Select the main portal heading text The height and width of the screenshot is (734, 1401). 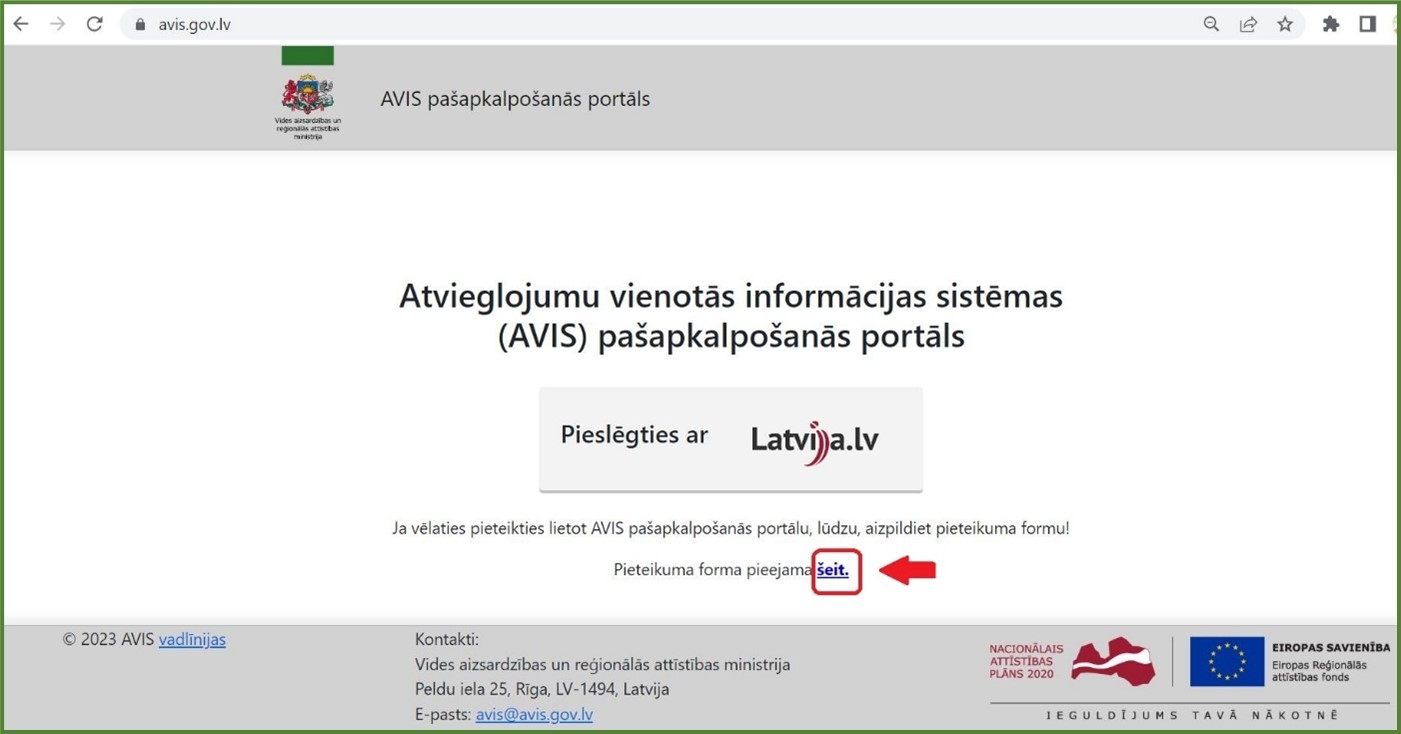pyautogui.click(x=731, y=315)
